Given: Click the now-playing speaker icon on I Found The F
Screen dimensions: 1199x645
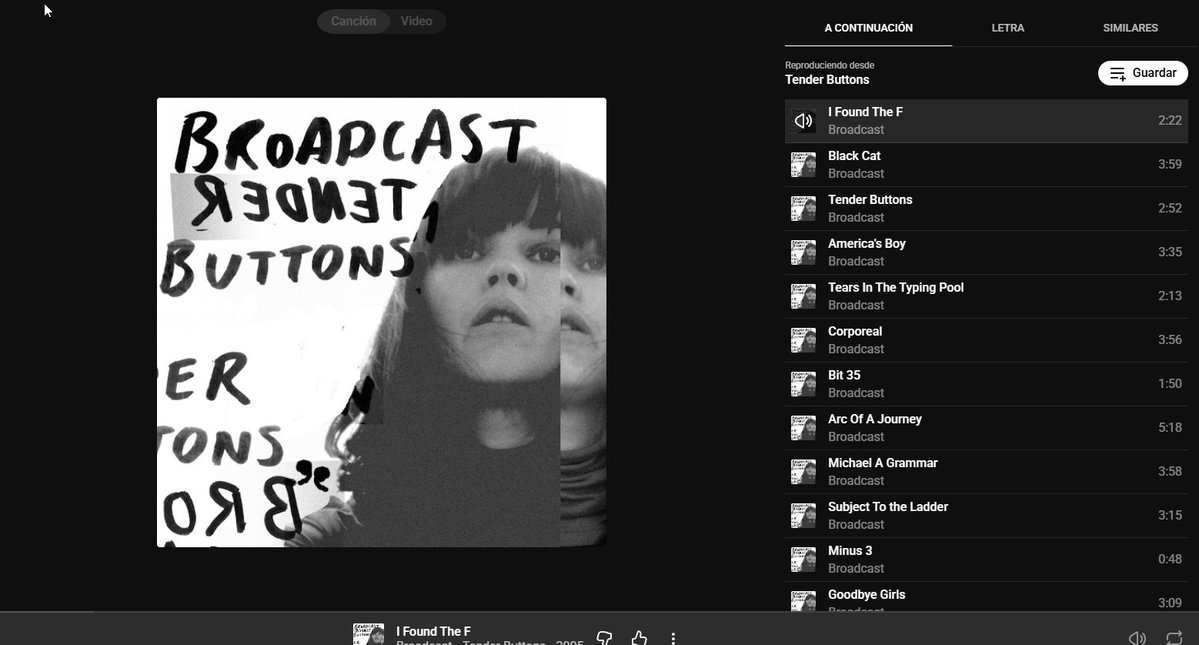Looking at the screenshot, I should (x=803, y=121).
